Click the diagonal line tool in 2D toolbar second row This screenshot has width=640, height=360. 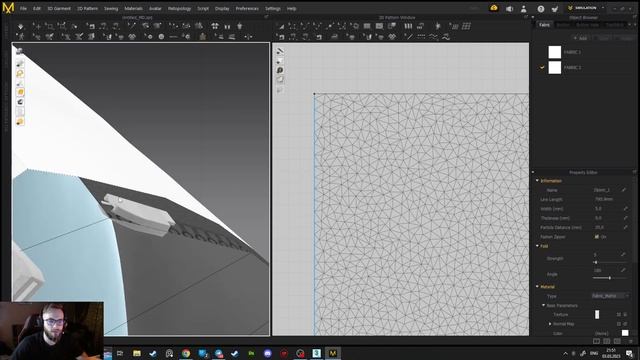[x=409, y=37]
